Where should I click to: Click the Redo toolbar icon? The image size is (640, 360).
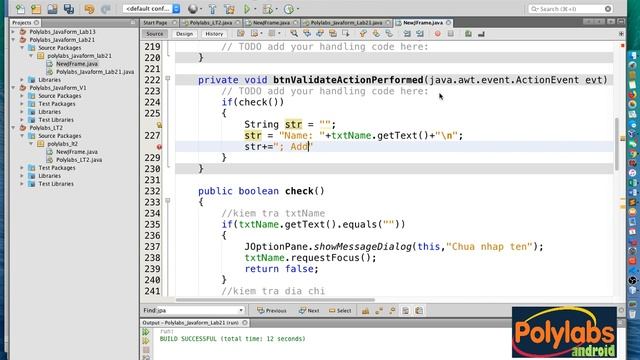coord(105,9)
